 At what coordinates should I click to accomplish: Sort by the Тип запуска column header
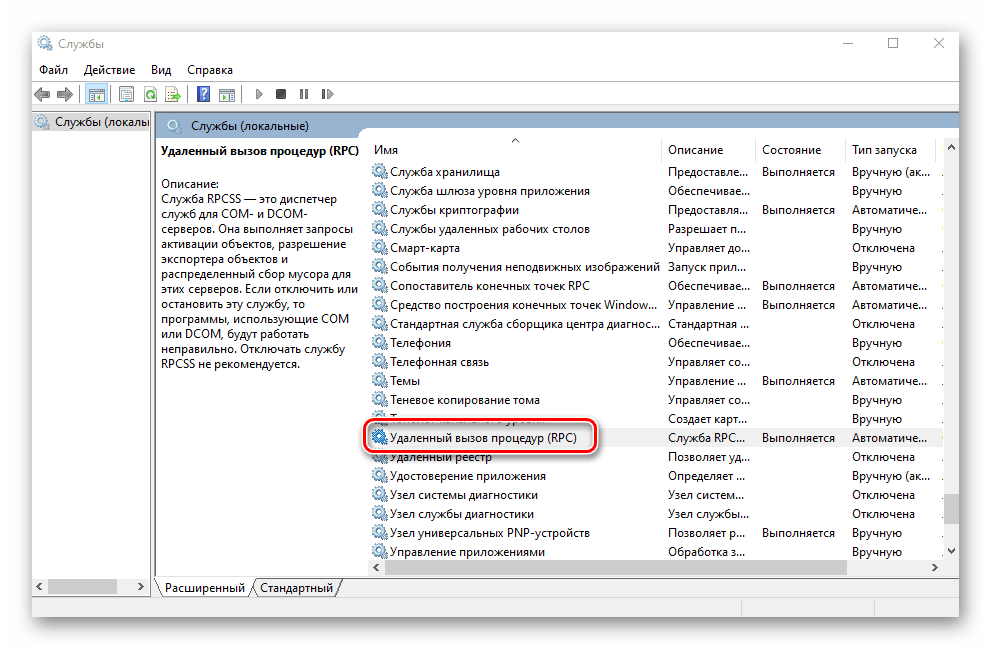[891, 150]
